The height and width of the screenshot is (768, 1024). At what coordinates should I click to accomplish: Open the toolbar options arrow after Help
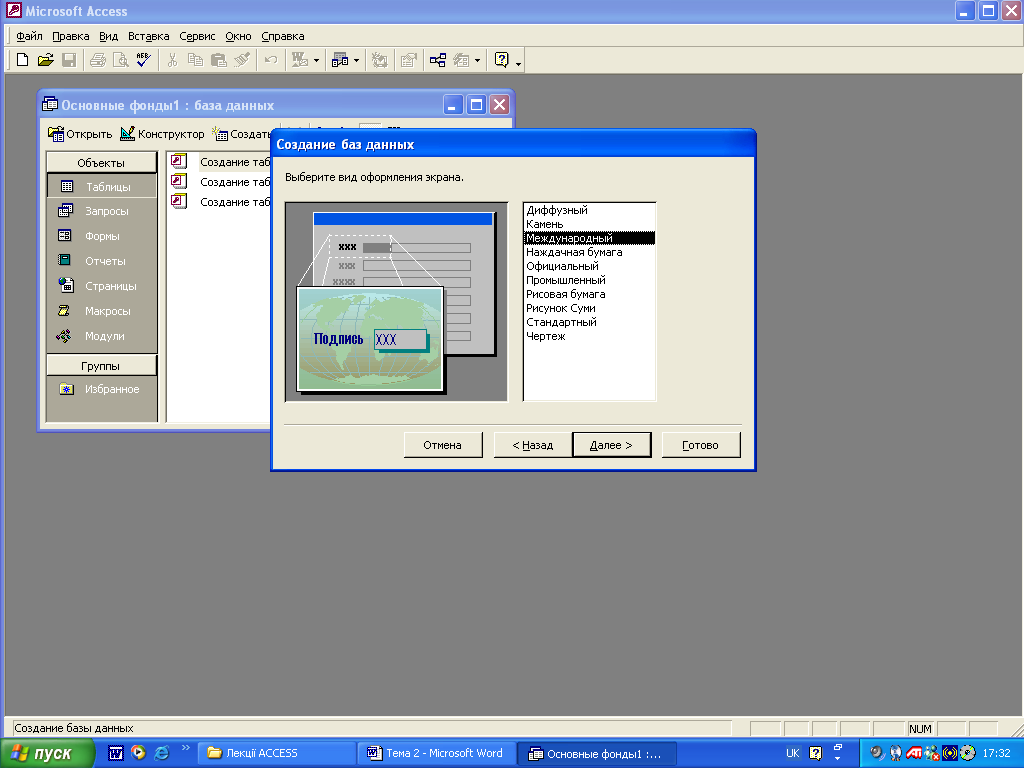click(519, 63)
